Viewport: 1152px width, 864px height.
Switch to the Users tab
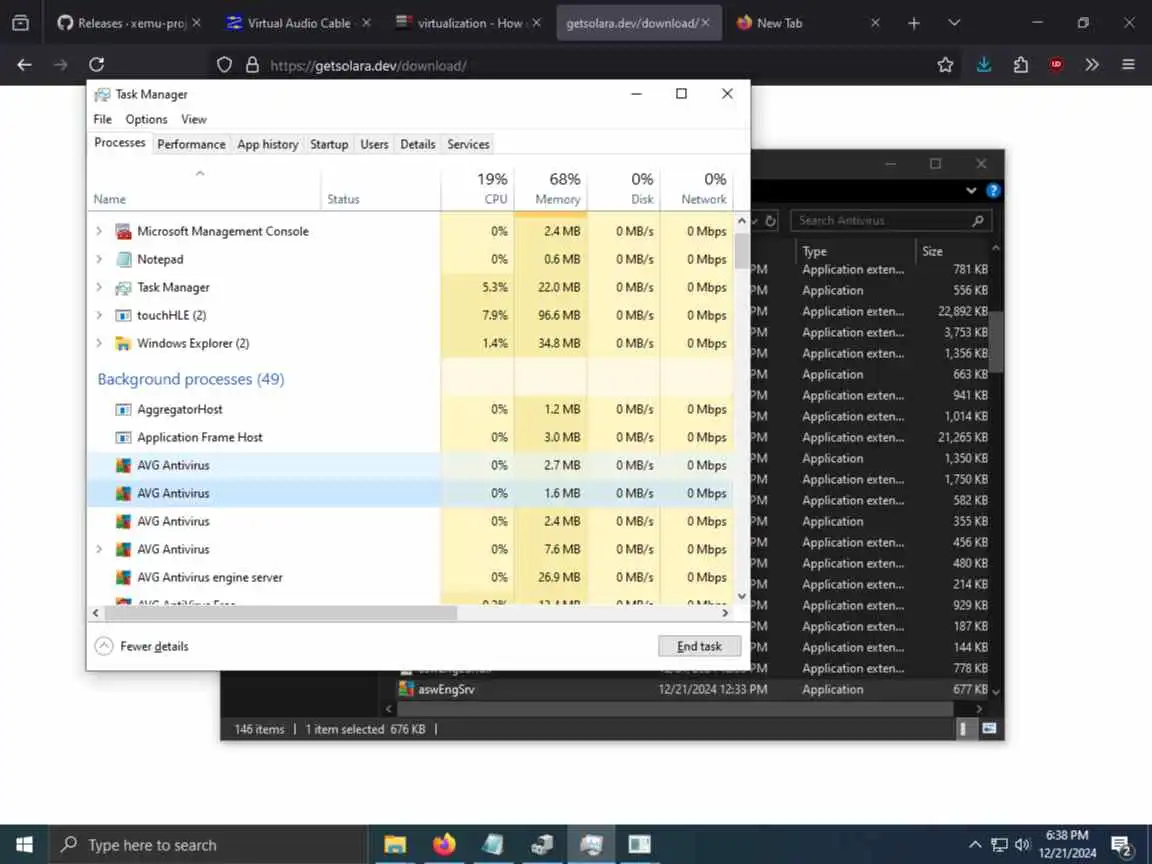[374, 144]
